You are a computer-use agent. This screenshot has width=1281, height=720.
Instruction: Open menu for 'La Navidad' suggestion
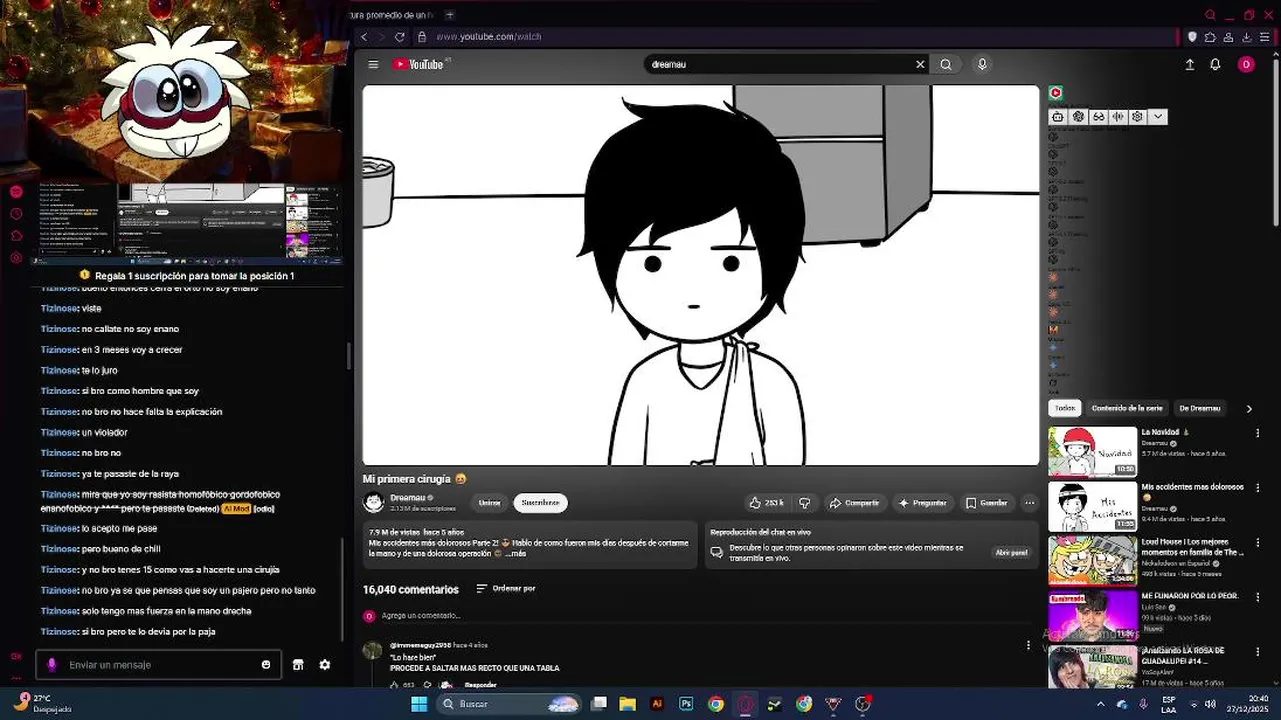[1258, 433]
